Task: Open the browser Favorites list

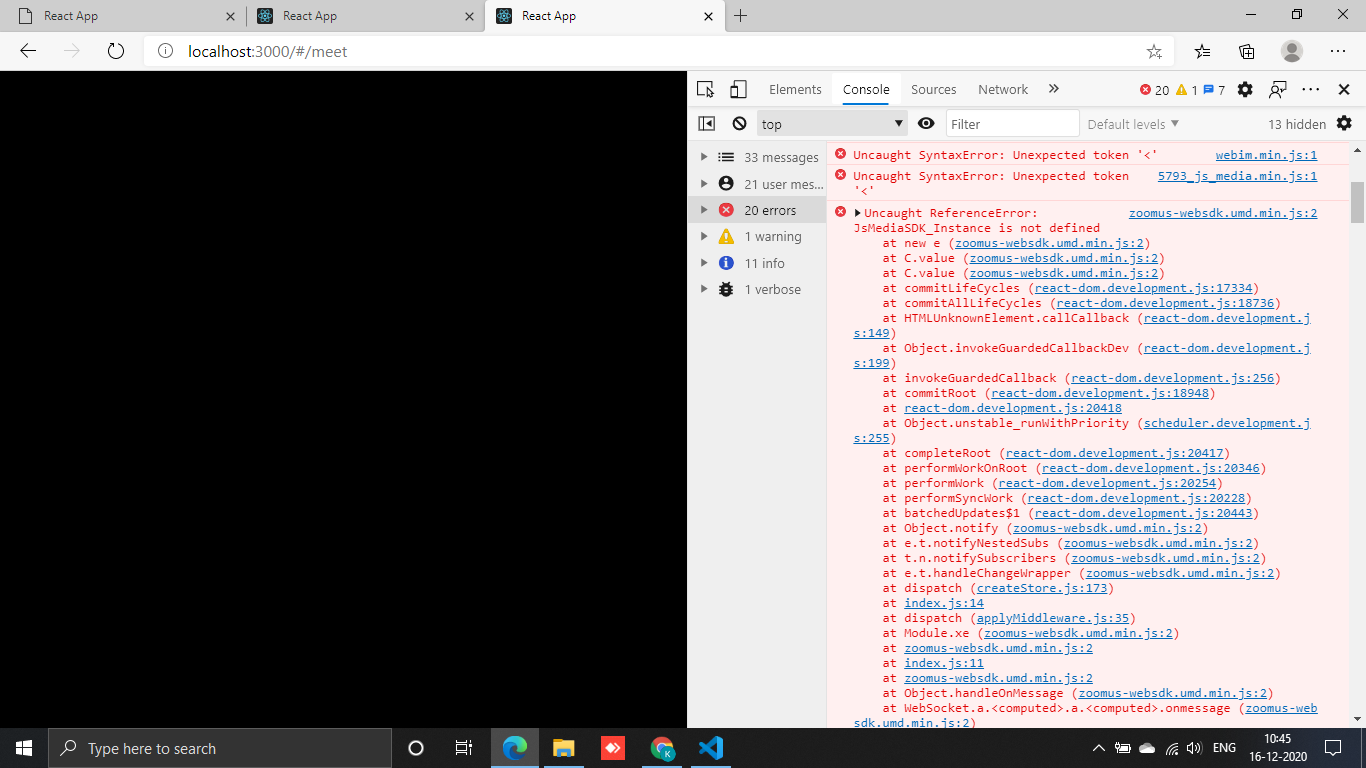Action: [x=1203, y=51]
